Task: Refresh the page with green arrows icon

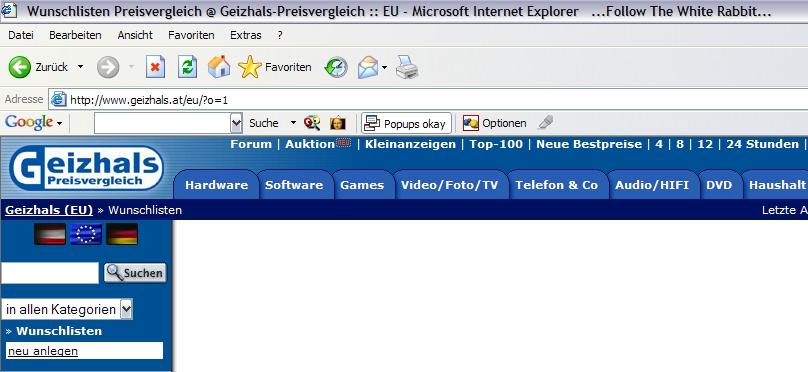Action: click(x=188, y=67)
